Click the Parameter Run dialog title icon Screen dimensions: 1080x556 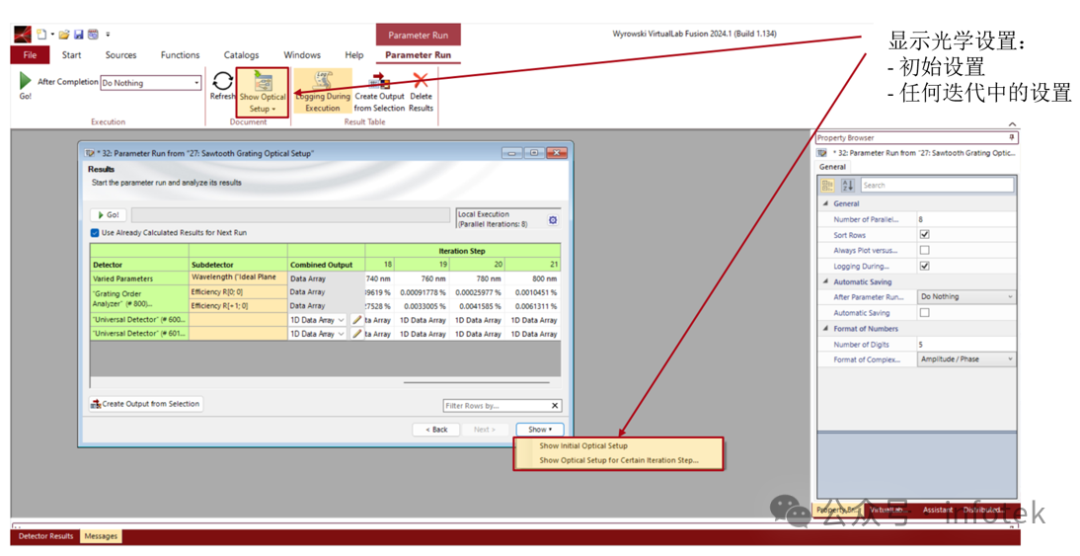[x=90, y=154]
